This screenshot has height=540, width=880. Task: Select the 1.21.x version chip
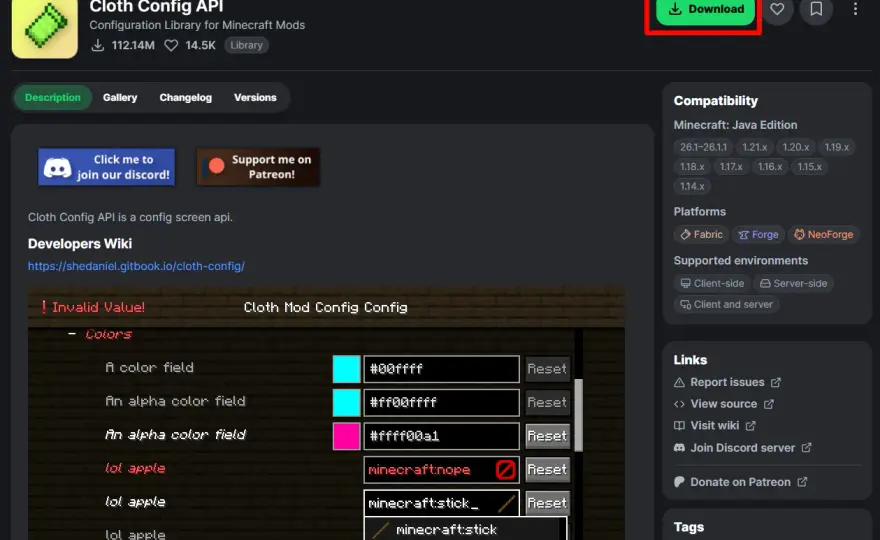[754, 147]
